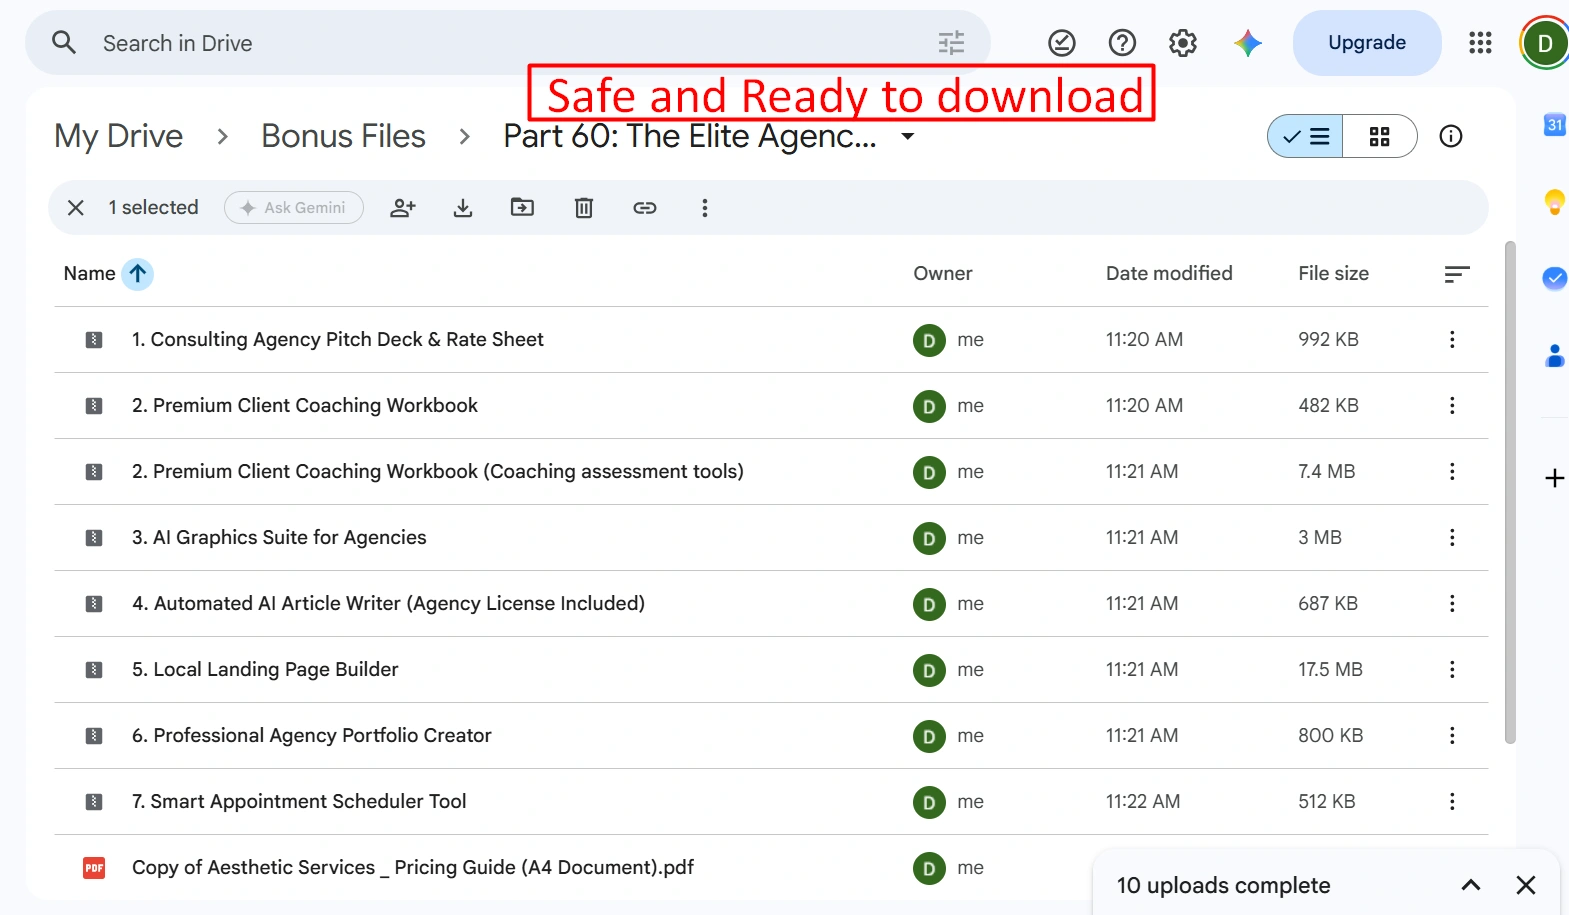This screenshot has width=1569, height=915.
Task: Copy link of the selected file
Action: click(645, 208)
